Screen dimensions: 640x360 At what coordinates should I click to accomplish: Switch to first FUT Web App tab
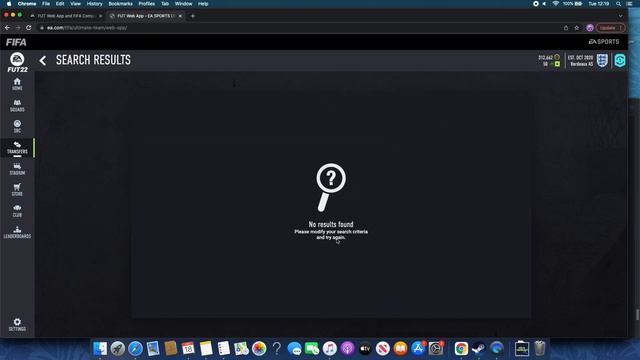pos(66,16)
